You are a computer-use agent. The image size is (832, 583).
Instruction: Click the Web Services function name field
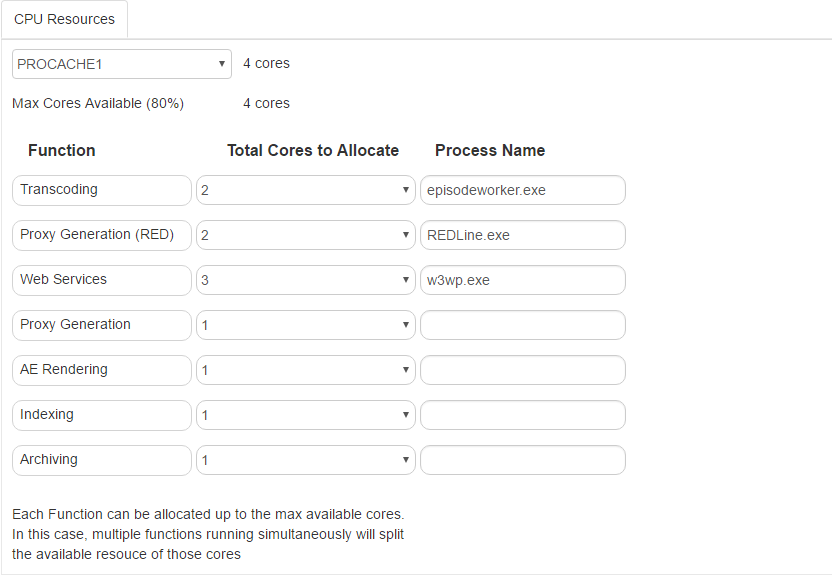(102, 280)
